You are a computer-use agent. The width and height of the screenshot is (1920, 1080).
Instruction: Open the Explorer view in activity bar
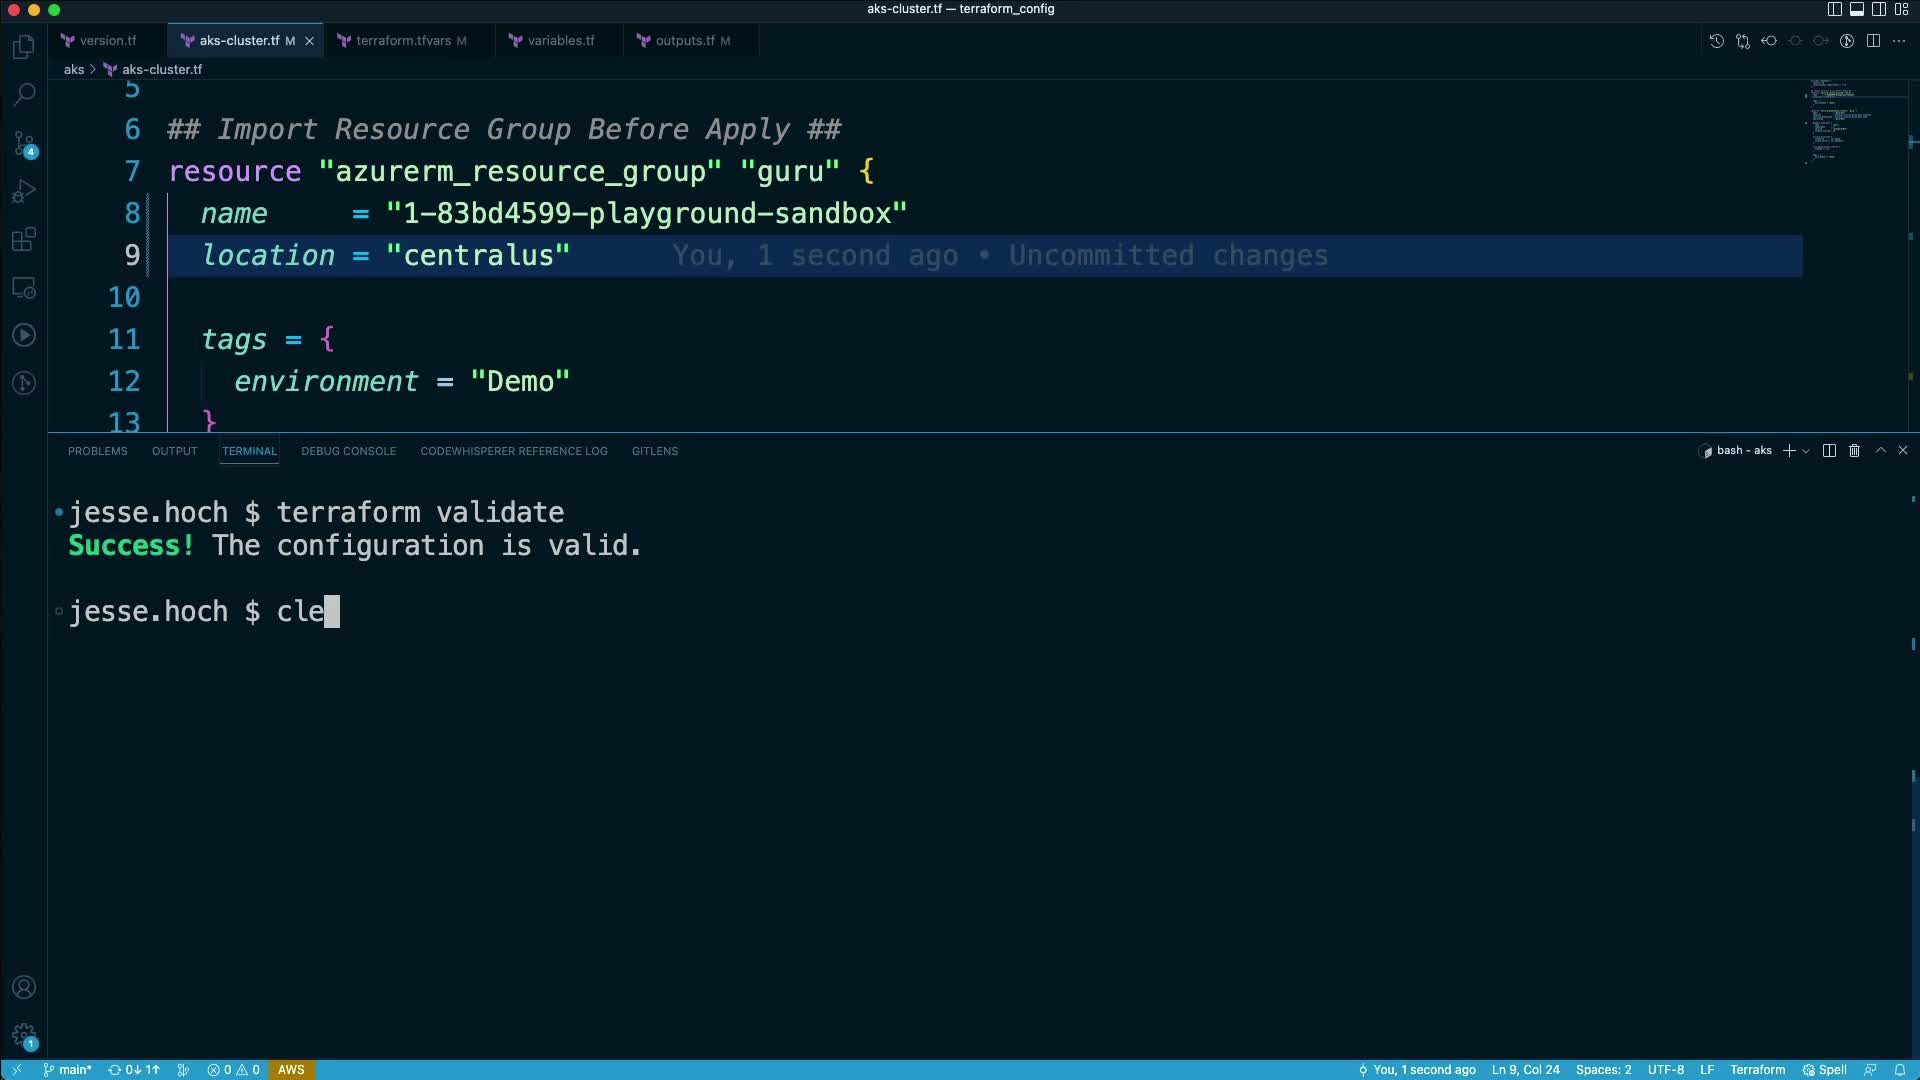click(24, 47)
